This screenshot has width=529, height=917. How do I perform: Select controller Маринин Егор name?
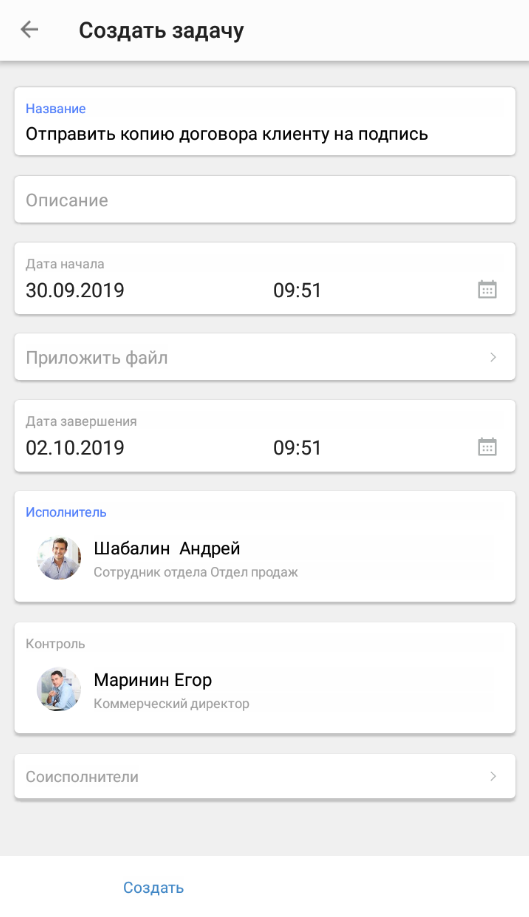[x=153, y=680]
